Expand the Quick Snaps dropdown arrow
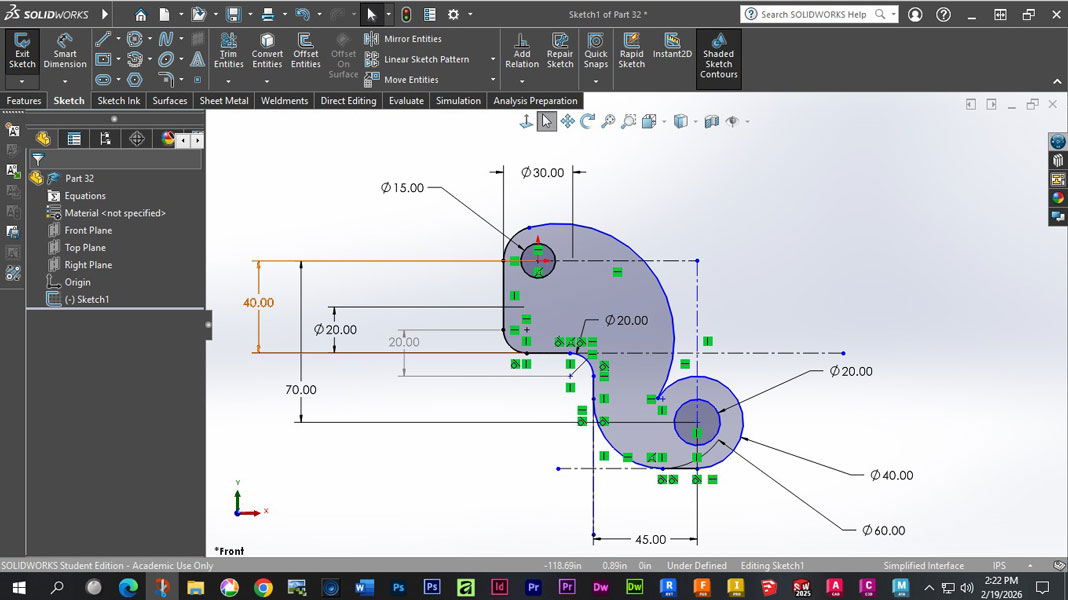Image resolution: width=1068 pixels, height=600 pixels. coord(595,82)
